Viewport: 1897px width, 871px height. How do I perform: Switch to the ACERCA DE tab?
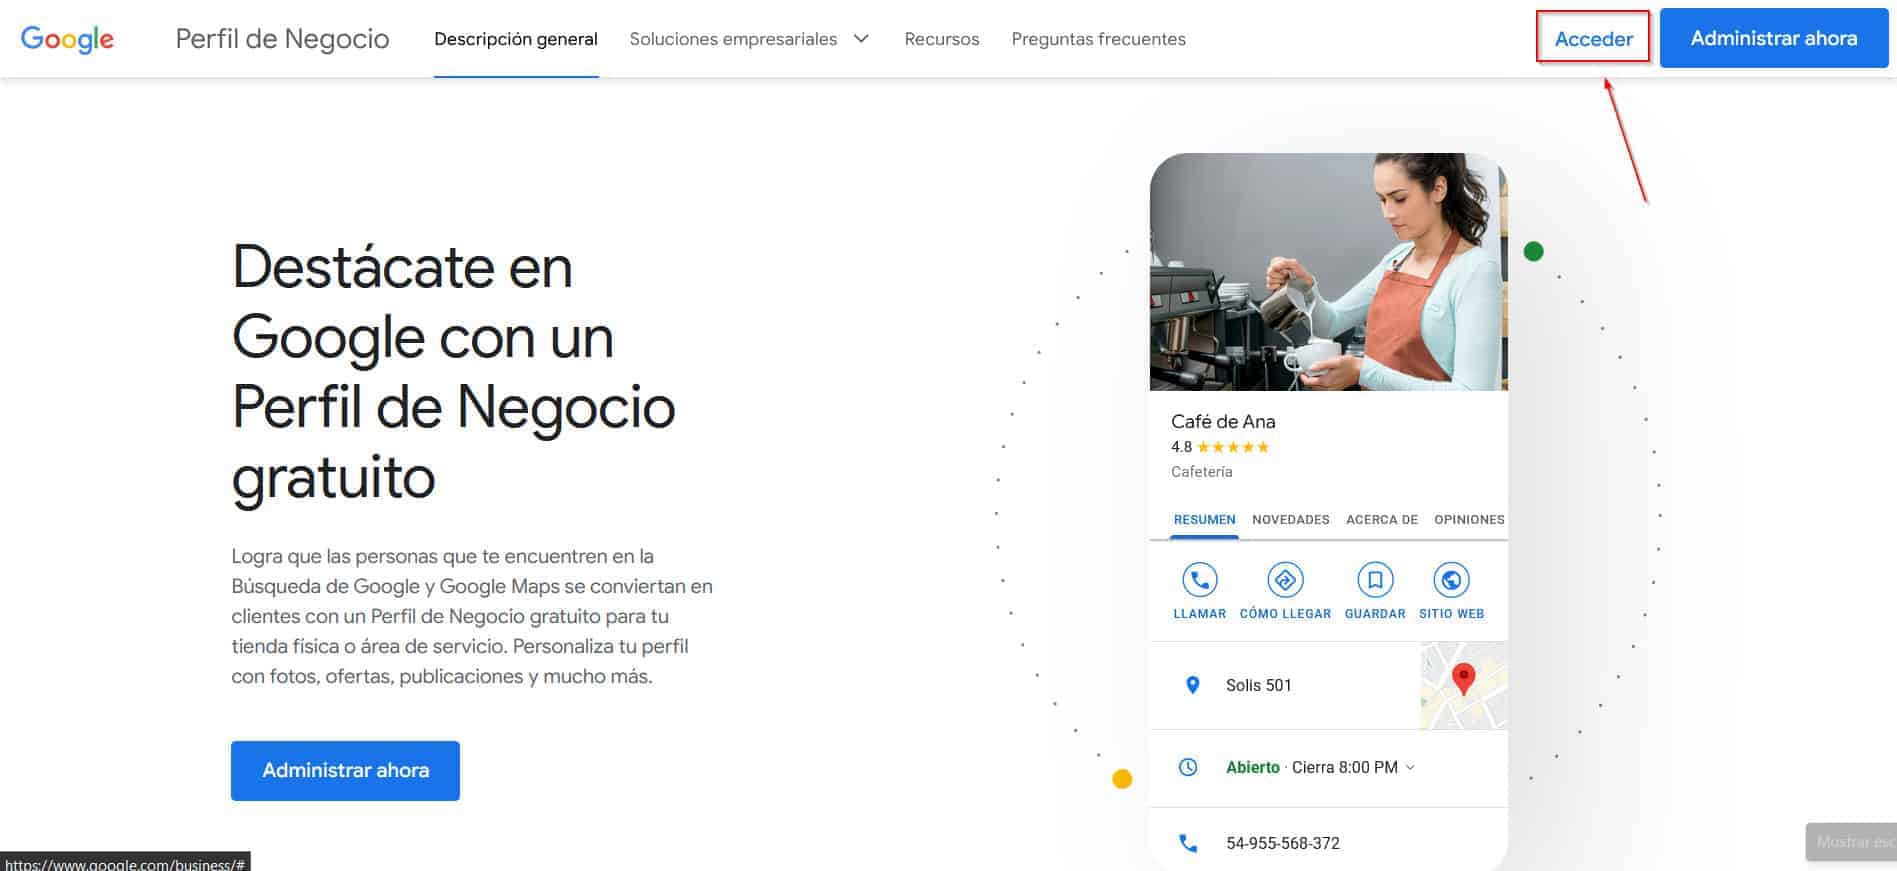point(1381,520)
